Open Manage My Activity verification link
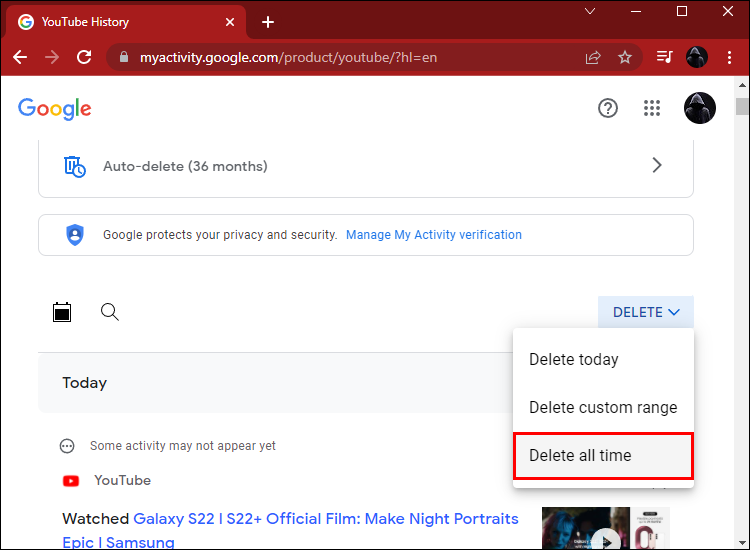The height and width of the screenshot is (550, 750). 434,235
